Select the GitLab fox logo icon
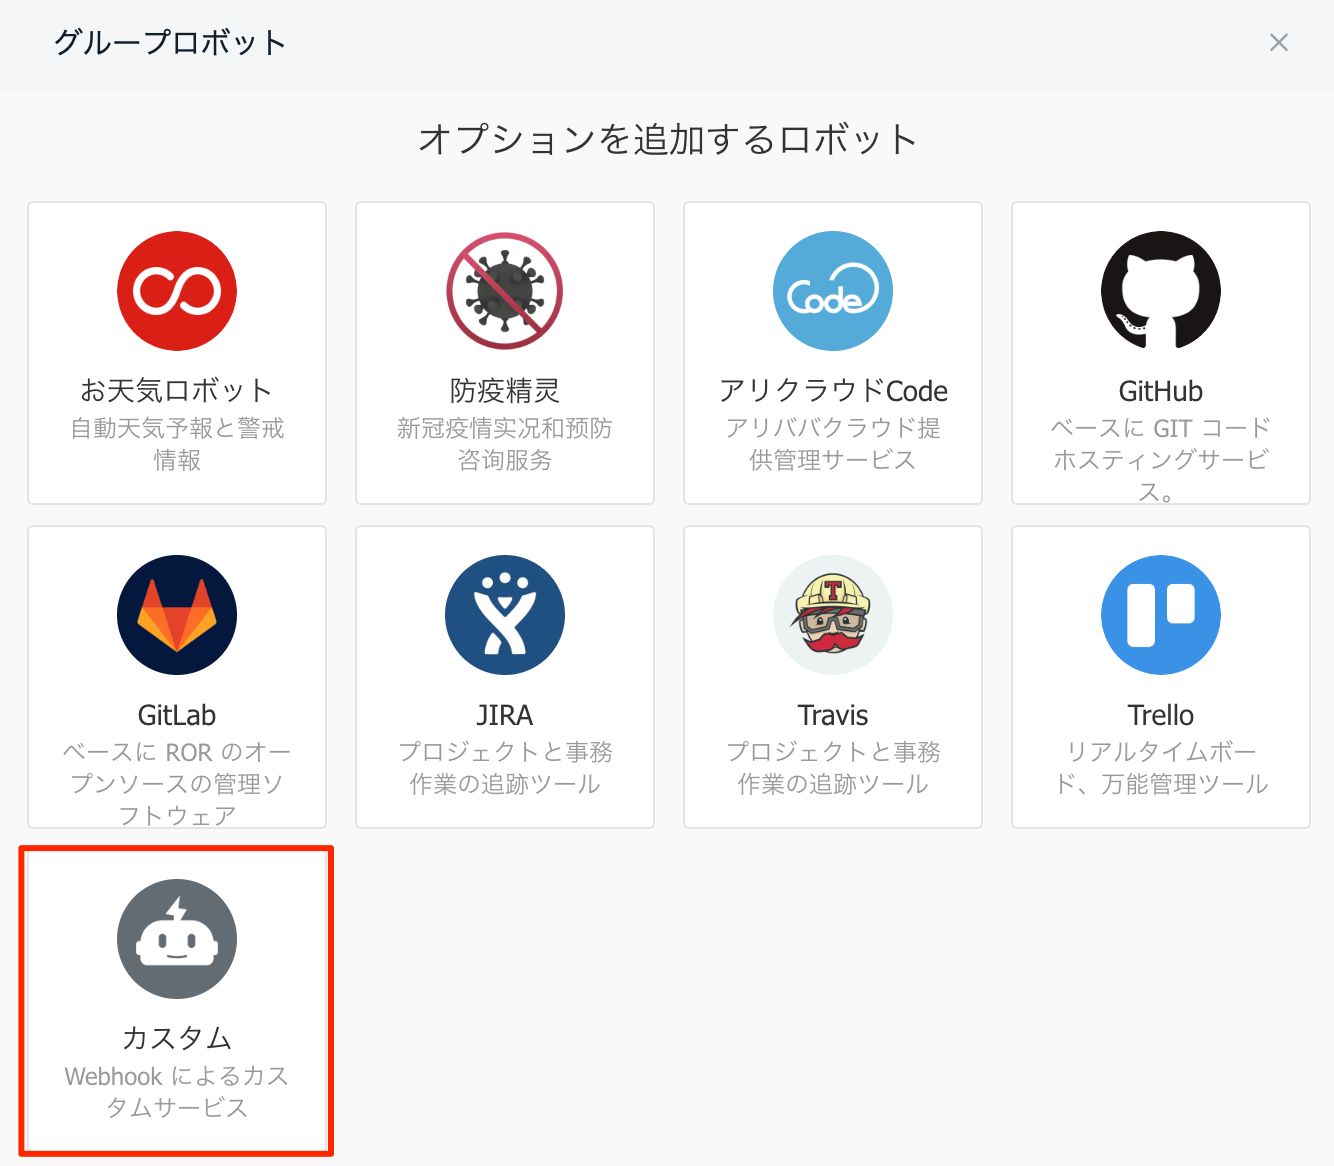Image resolution: width=1334 pixels, height=1166 pixels. point(177,615)
